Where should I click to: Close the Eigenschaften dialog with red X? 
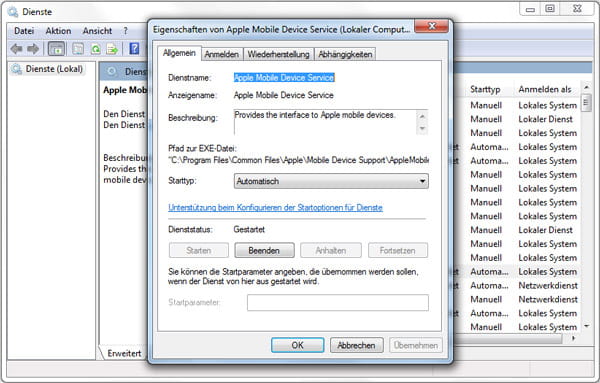(x=432, y=26)
